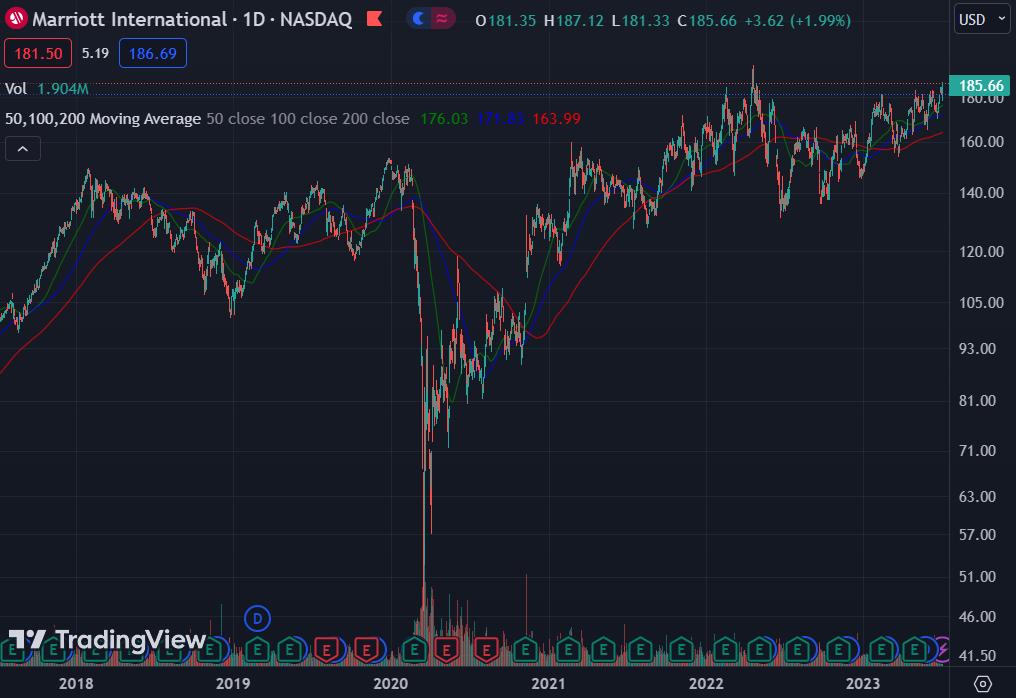Click the first red earnings marker after the 2019 label
This screenshot has width=1016, height=698.
[x=327, y=649]
